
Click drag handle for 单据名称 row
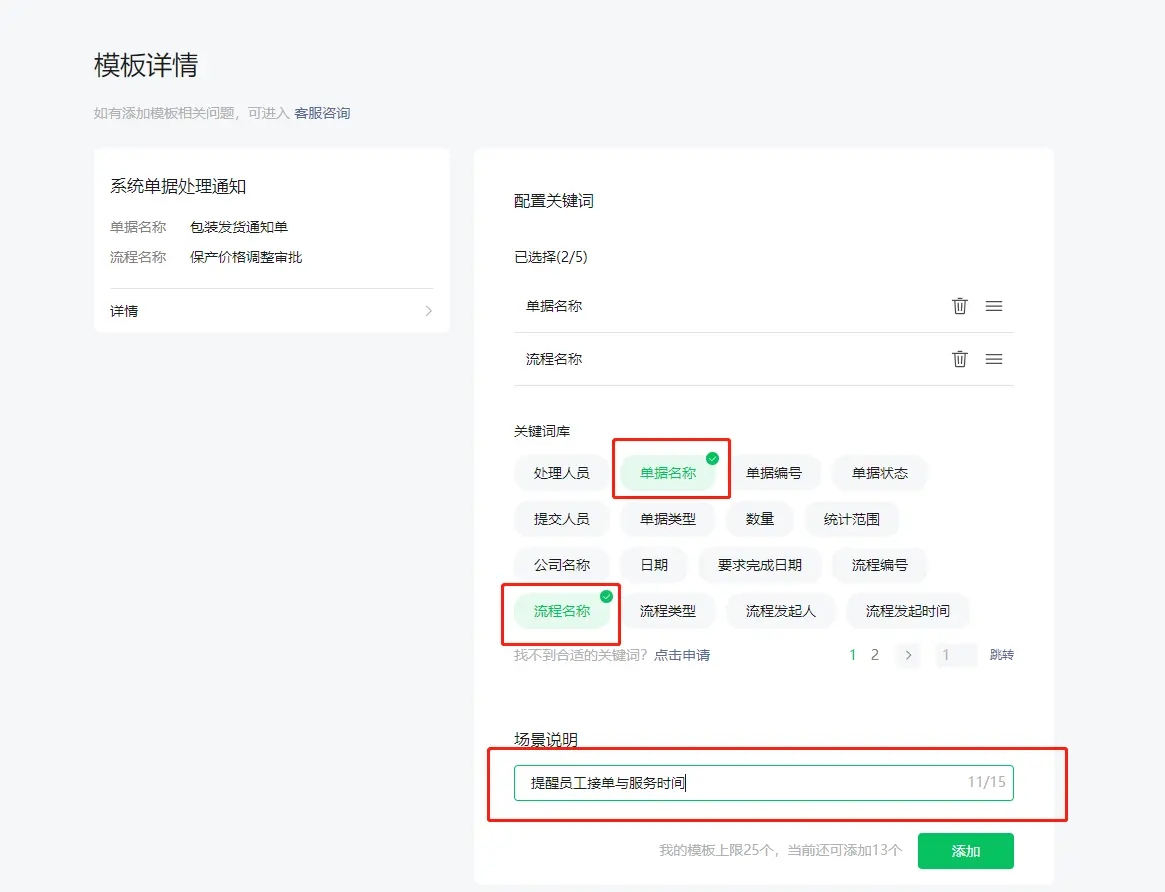point(993,306)
